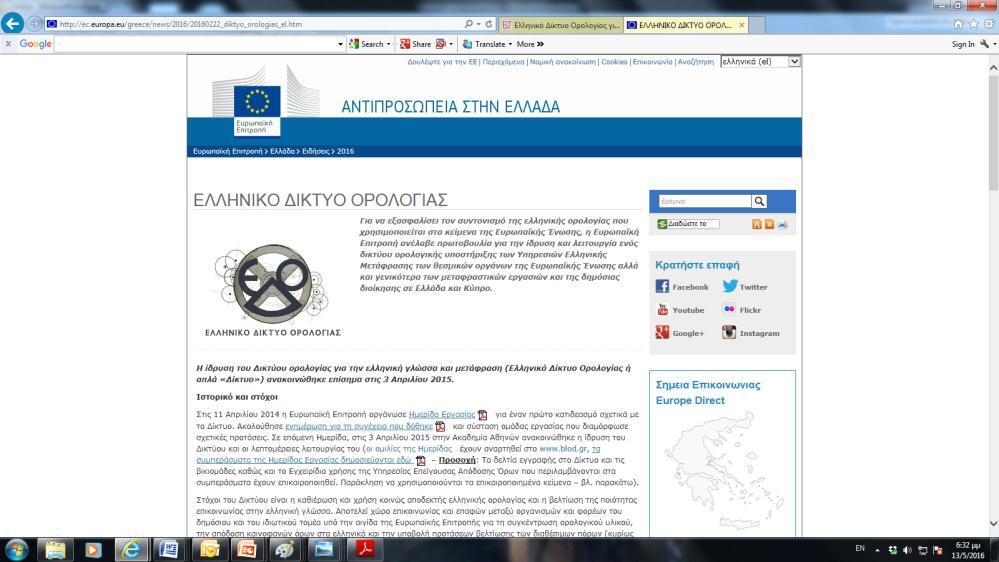Click the Αναζήτηση top link

696,62
